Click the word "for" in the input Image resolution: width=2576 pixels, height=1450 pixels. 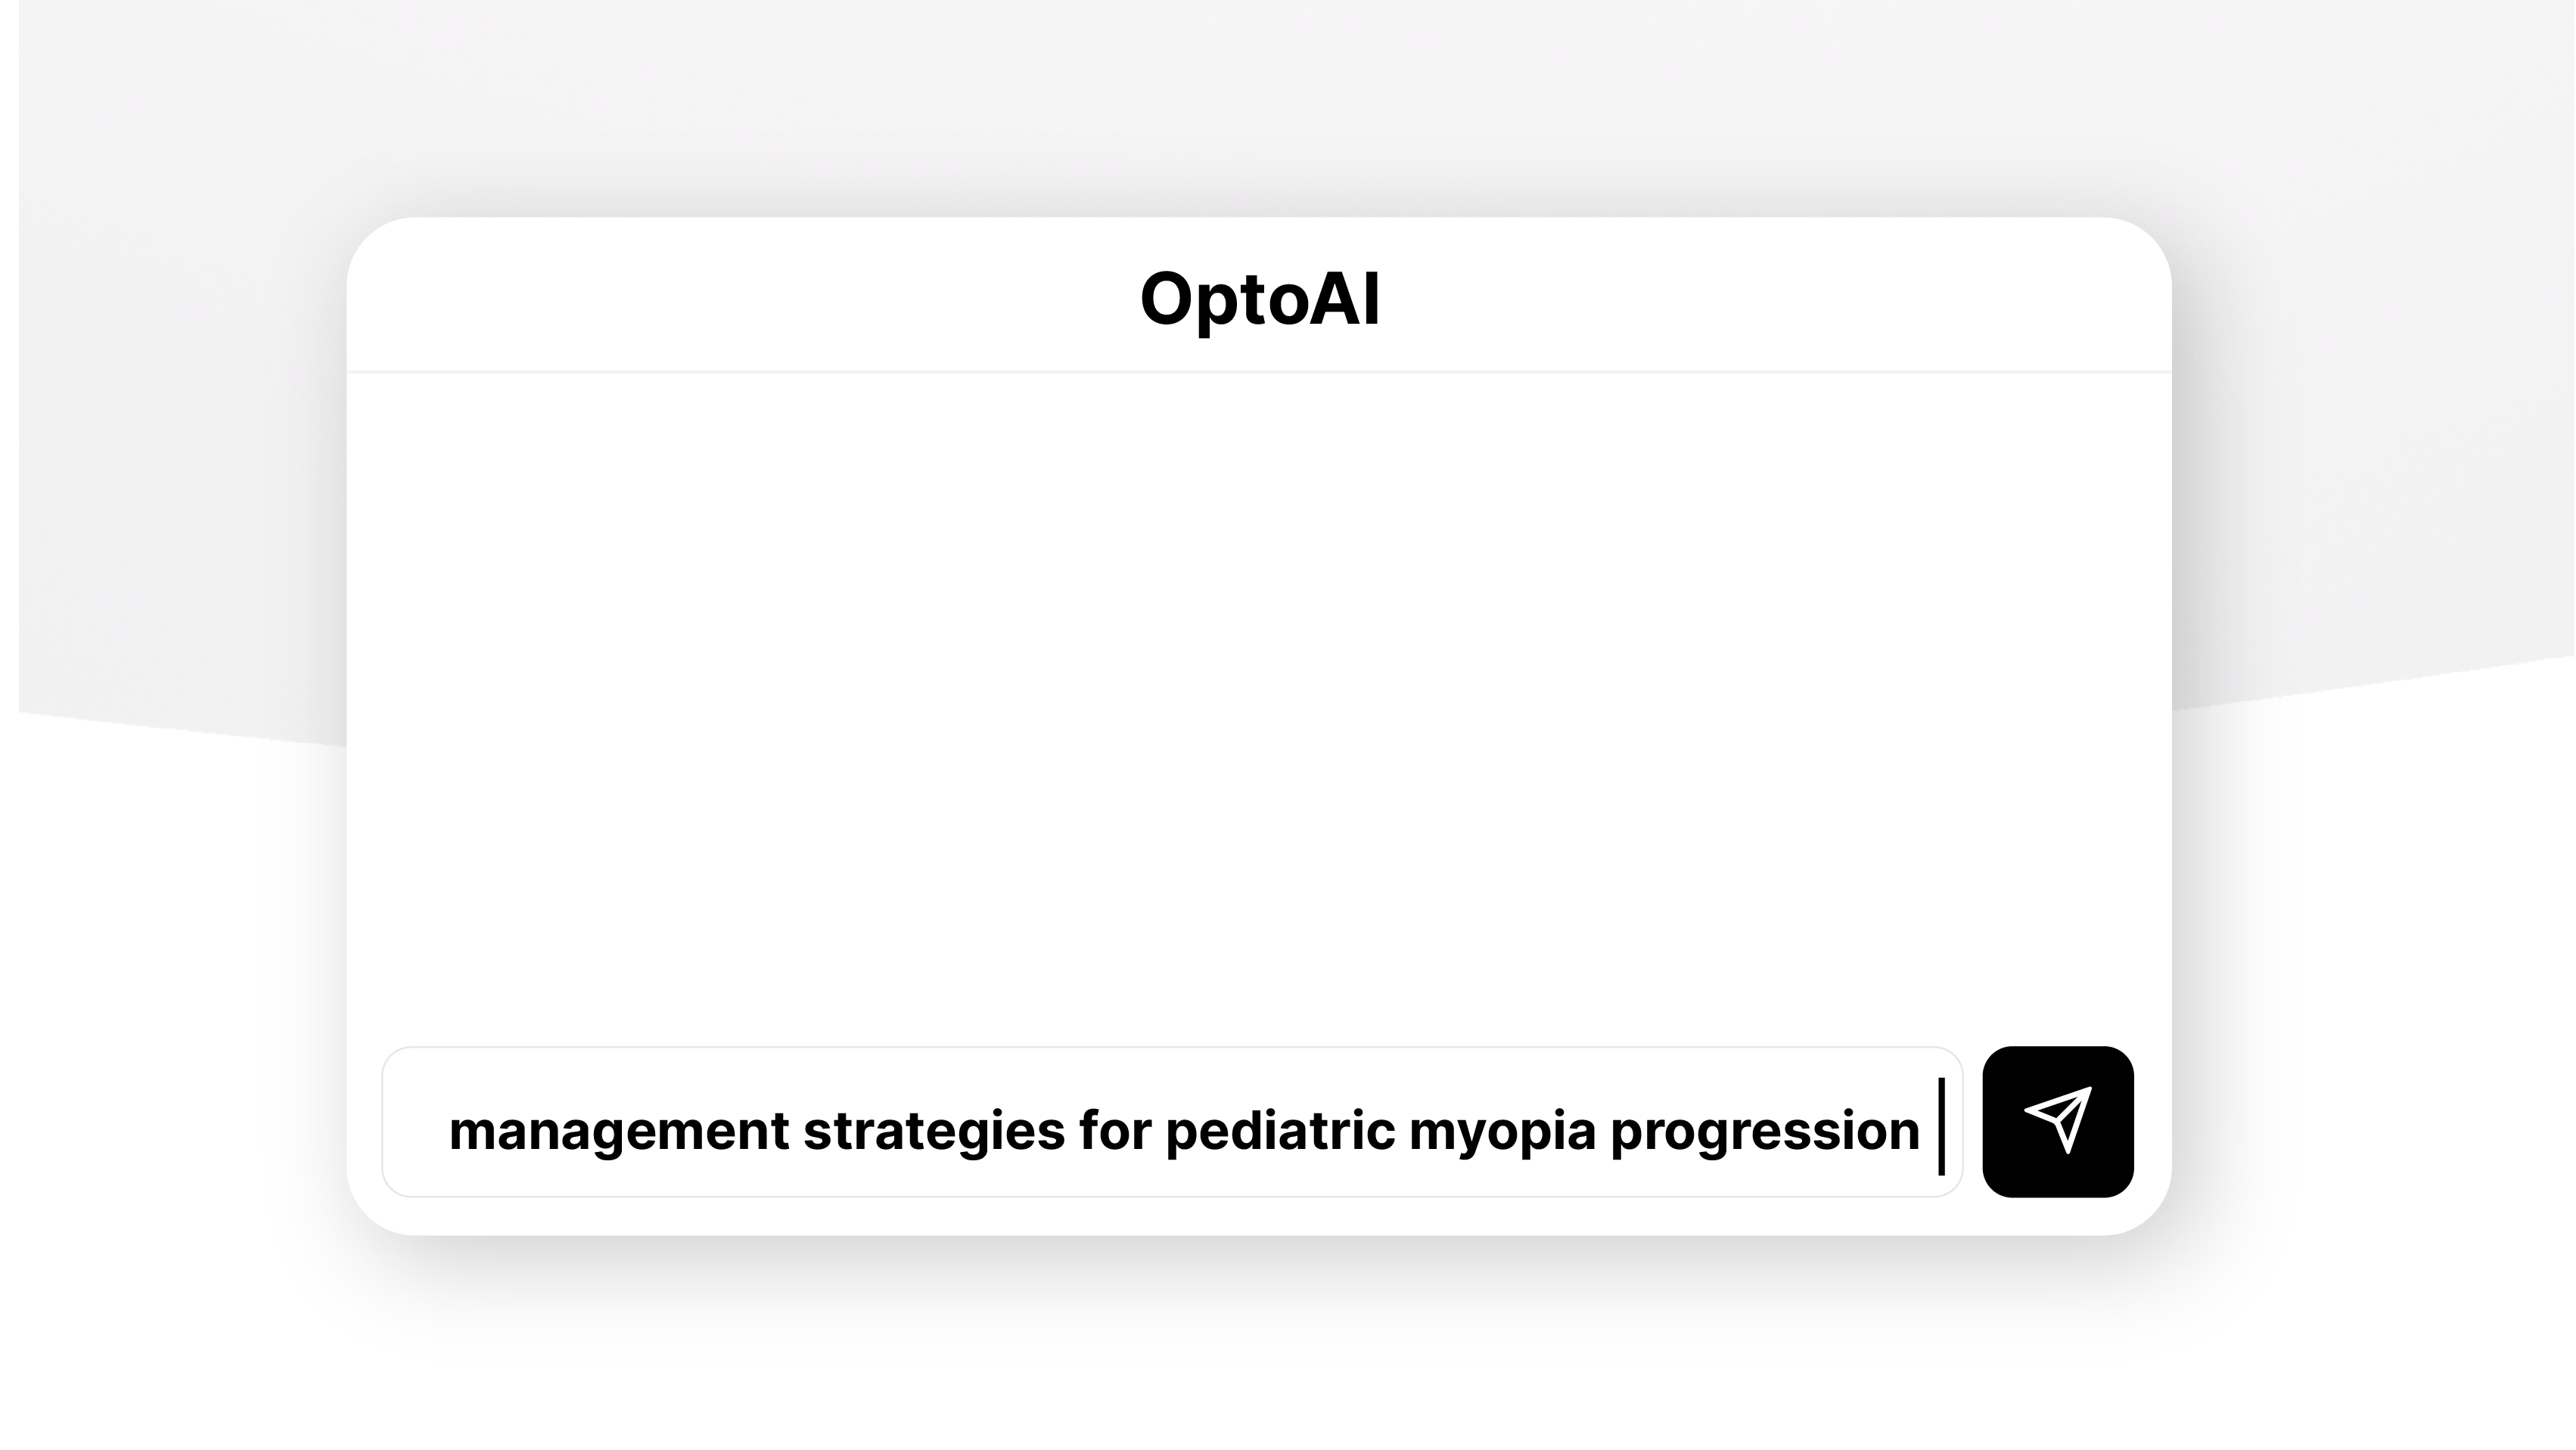click(1115, 1131)
